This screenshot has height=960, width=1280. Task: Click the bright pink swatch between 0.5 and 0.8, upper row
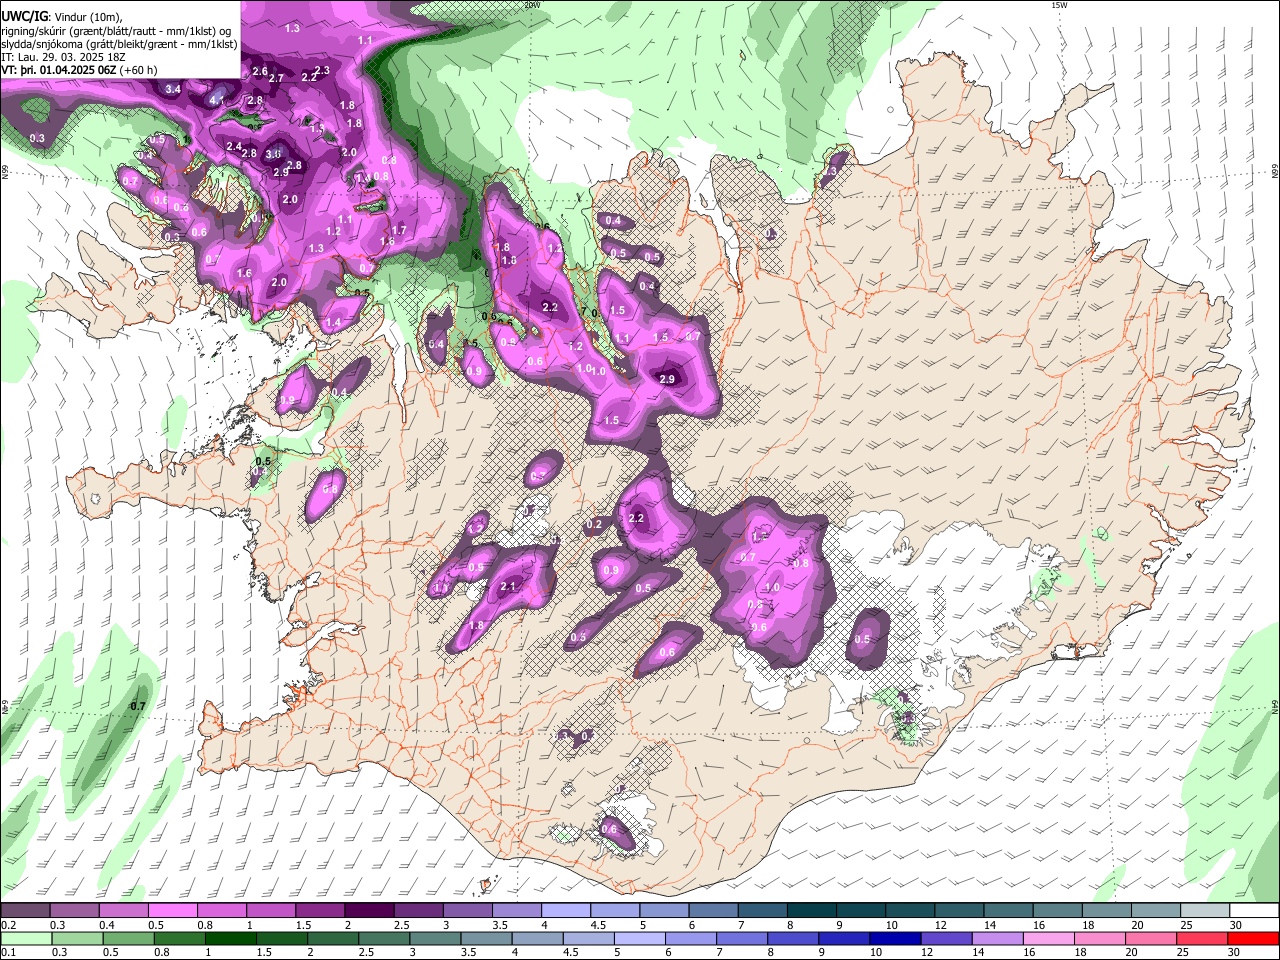click(172, 911)
